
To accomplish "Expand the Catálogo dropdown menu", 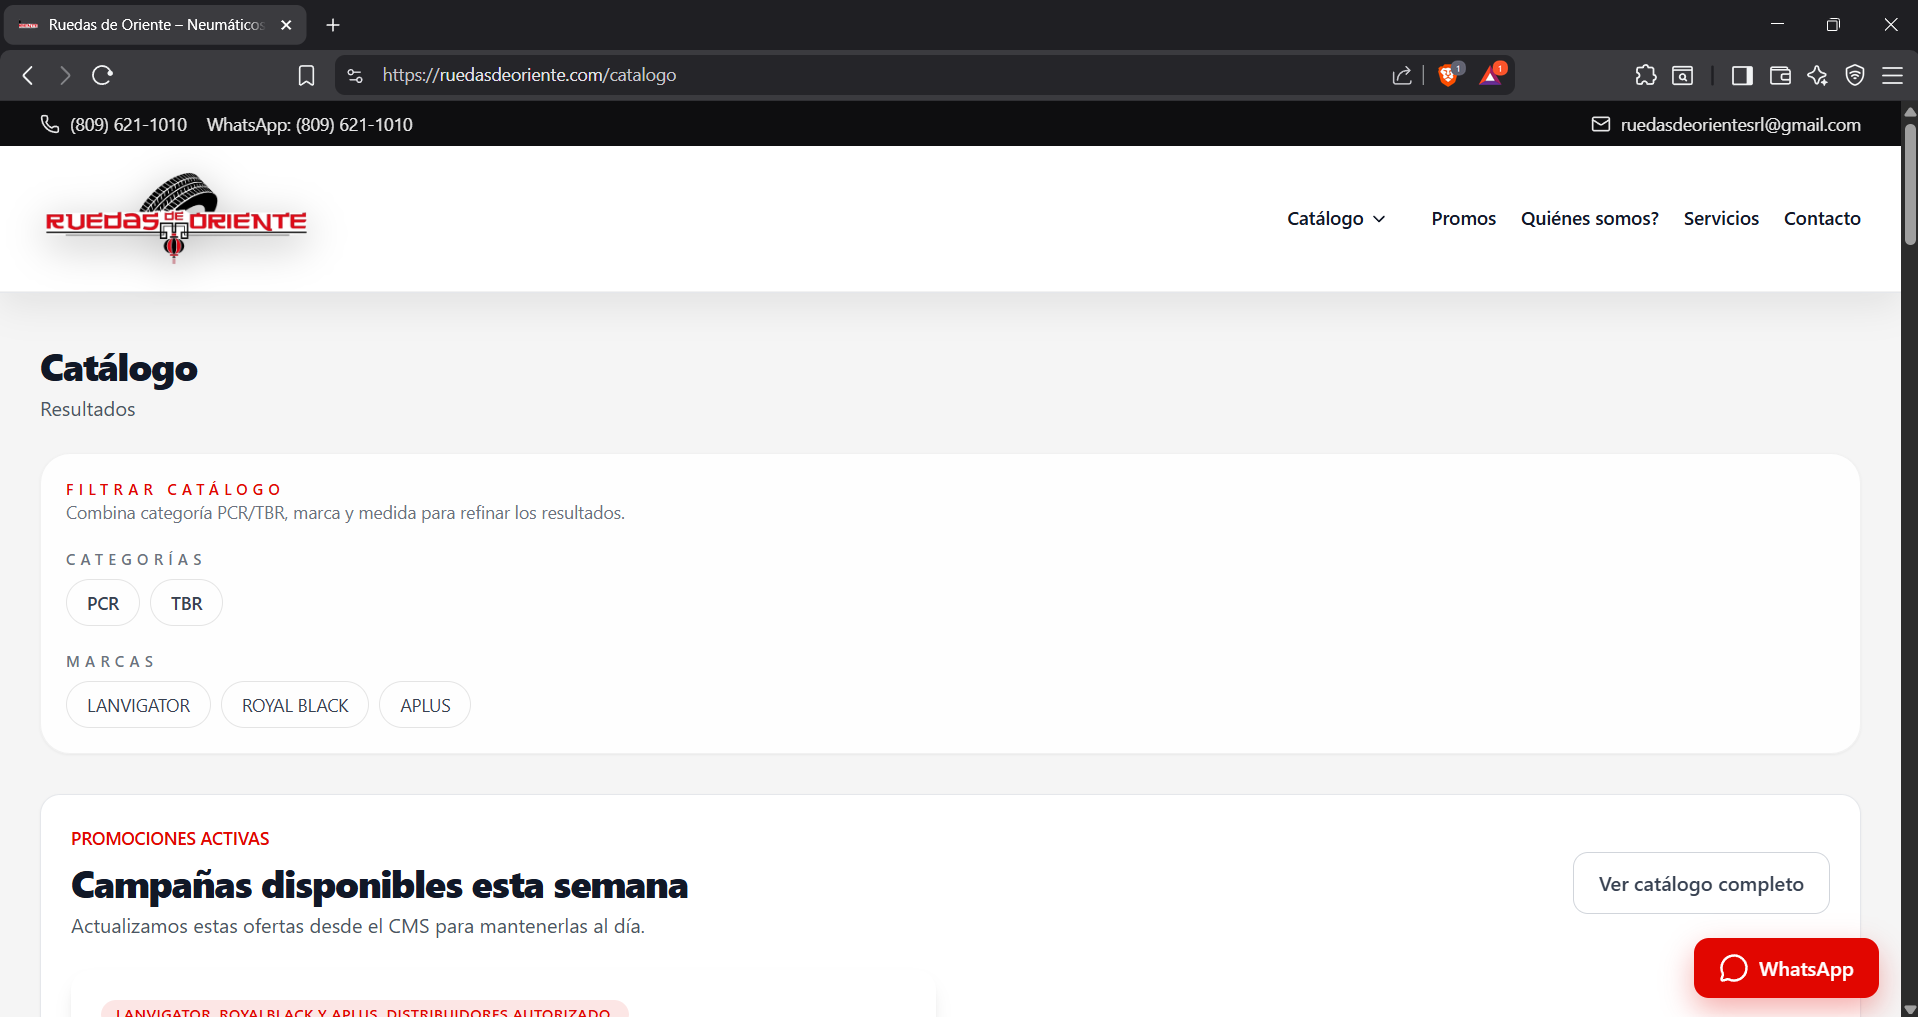I will coord(1336,218).
